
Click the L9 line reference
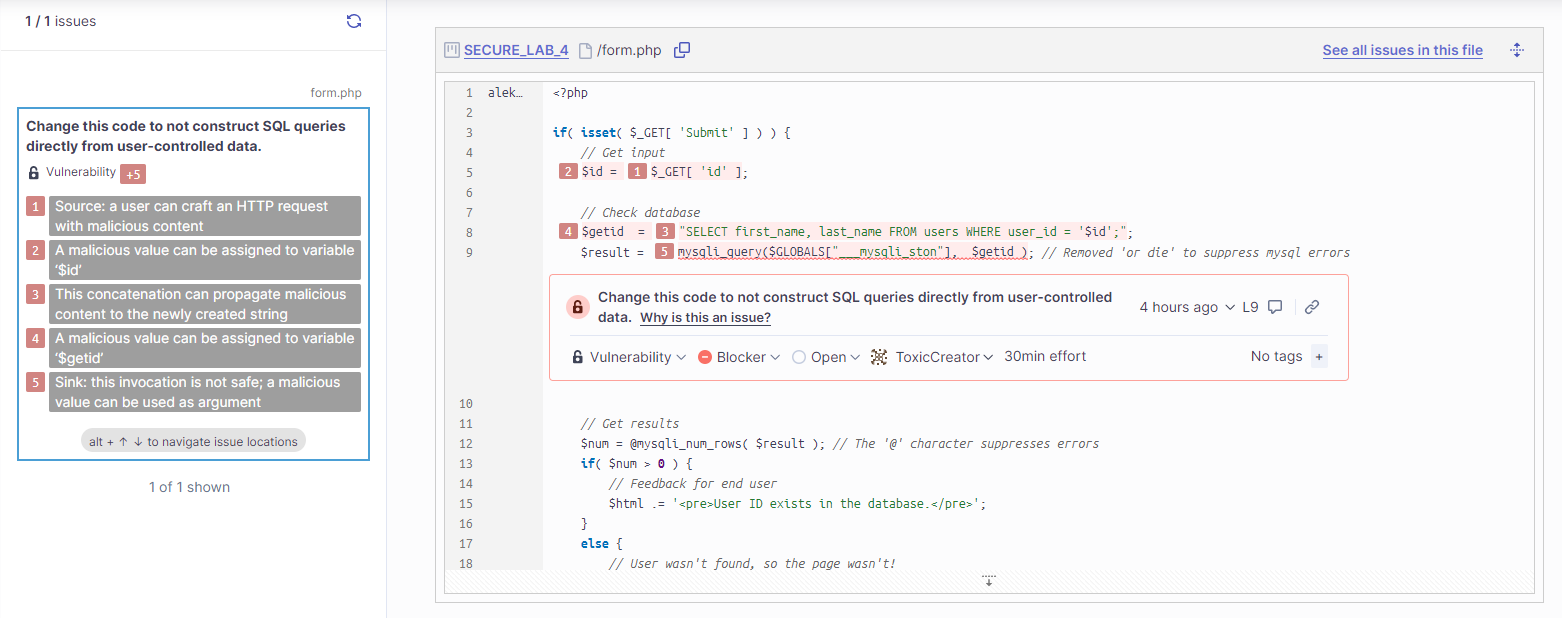(x=1250, y=307)
